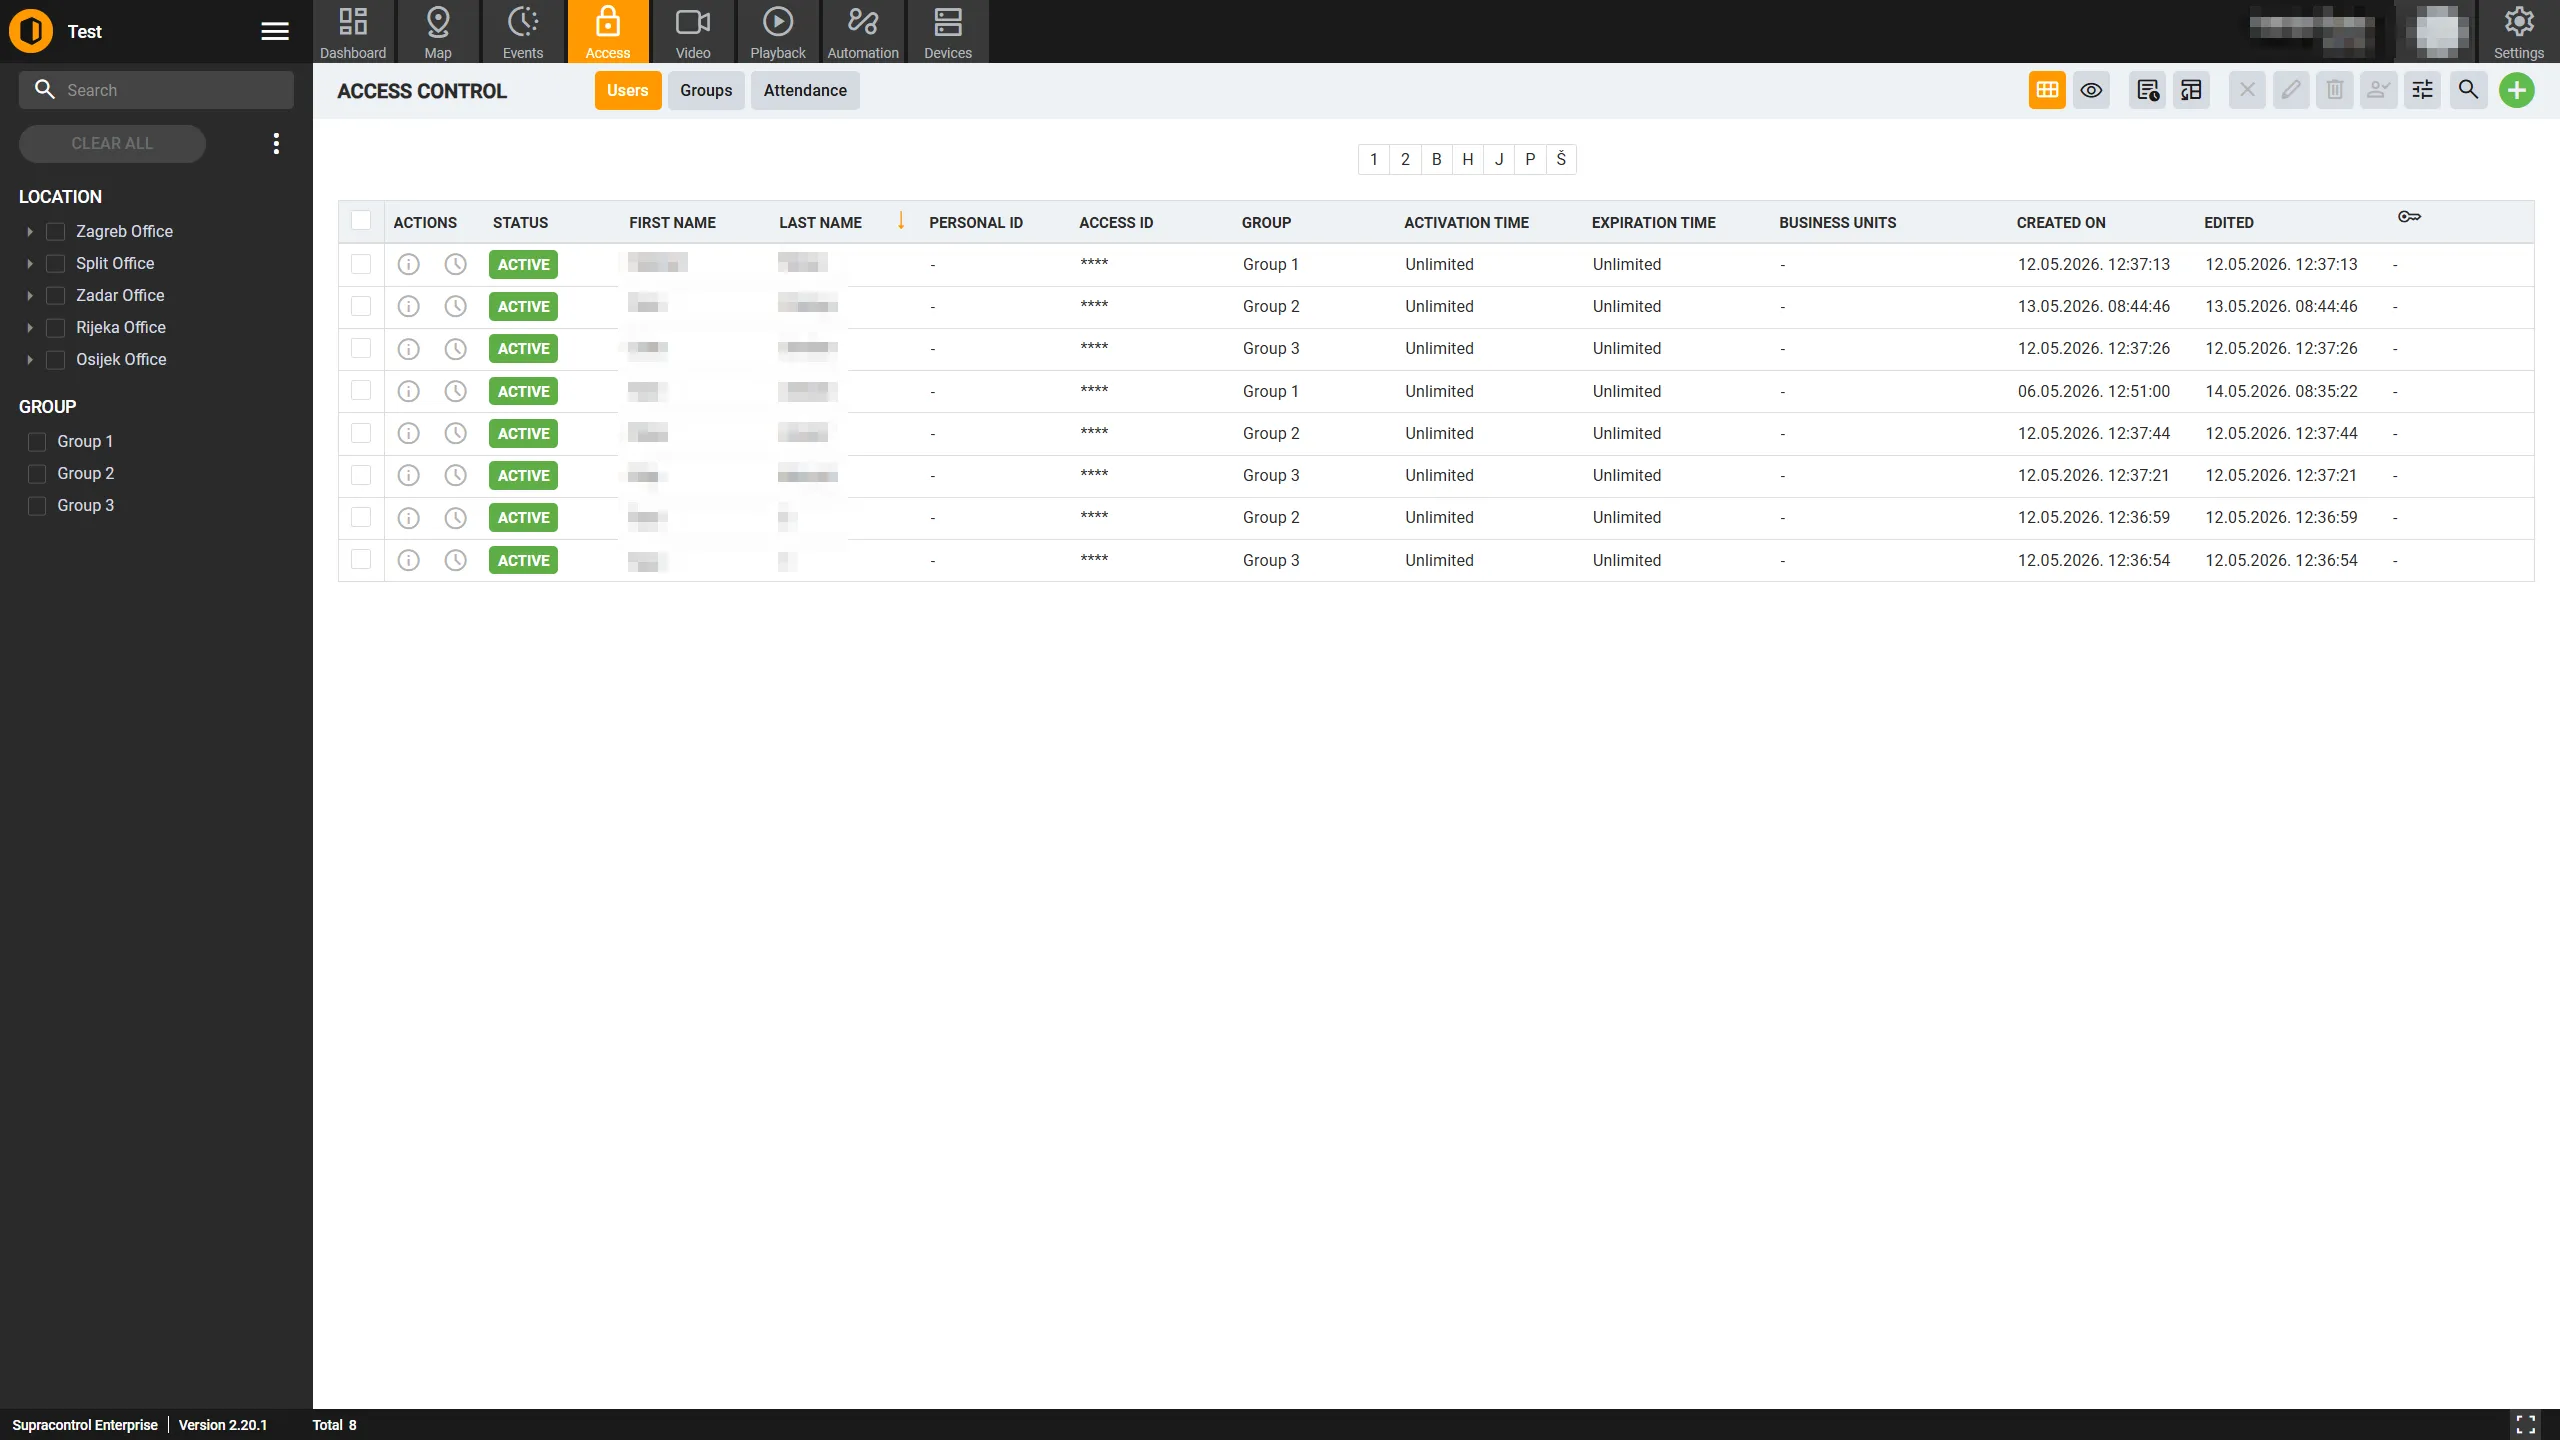Expand the Split Office tree node

click(30, 263)
